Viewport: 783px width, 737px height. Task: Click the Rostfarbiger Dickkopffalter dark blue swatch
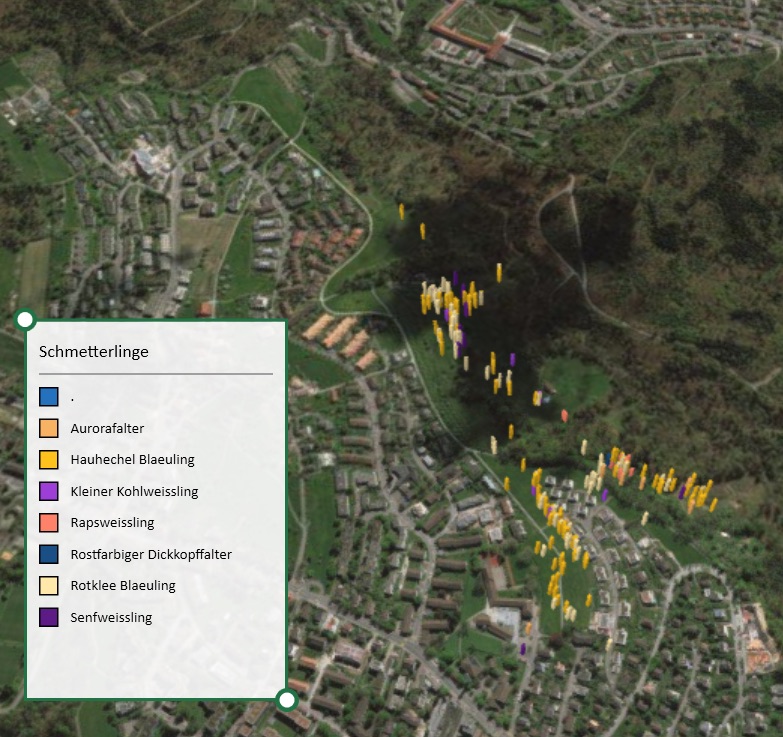pyautogui.click(x=48, y=554)
